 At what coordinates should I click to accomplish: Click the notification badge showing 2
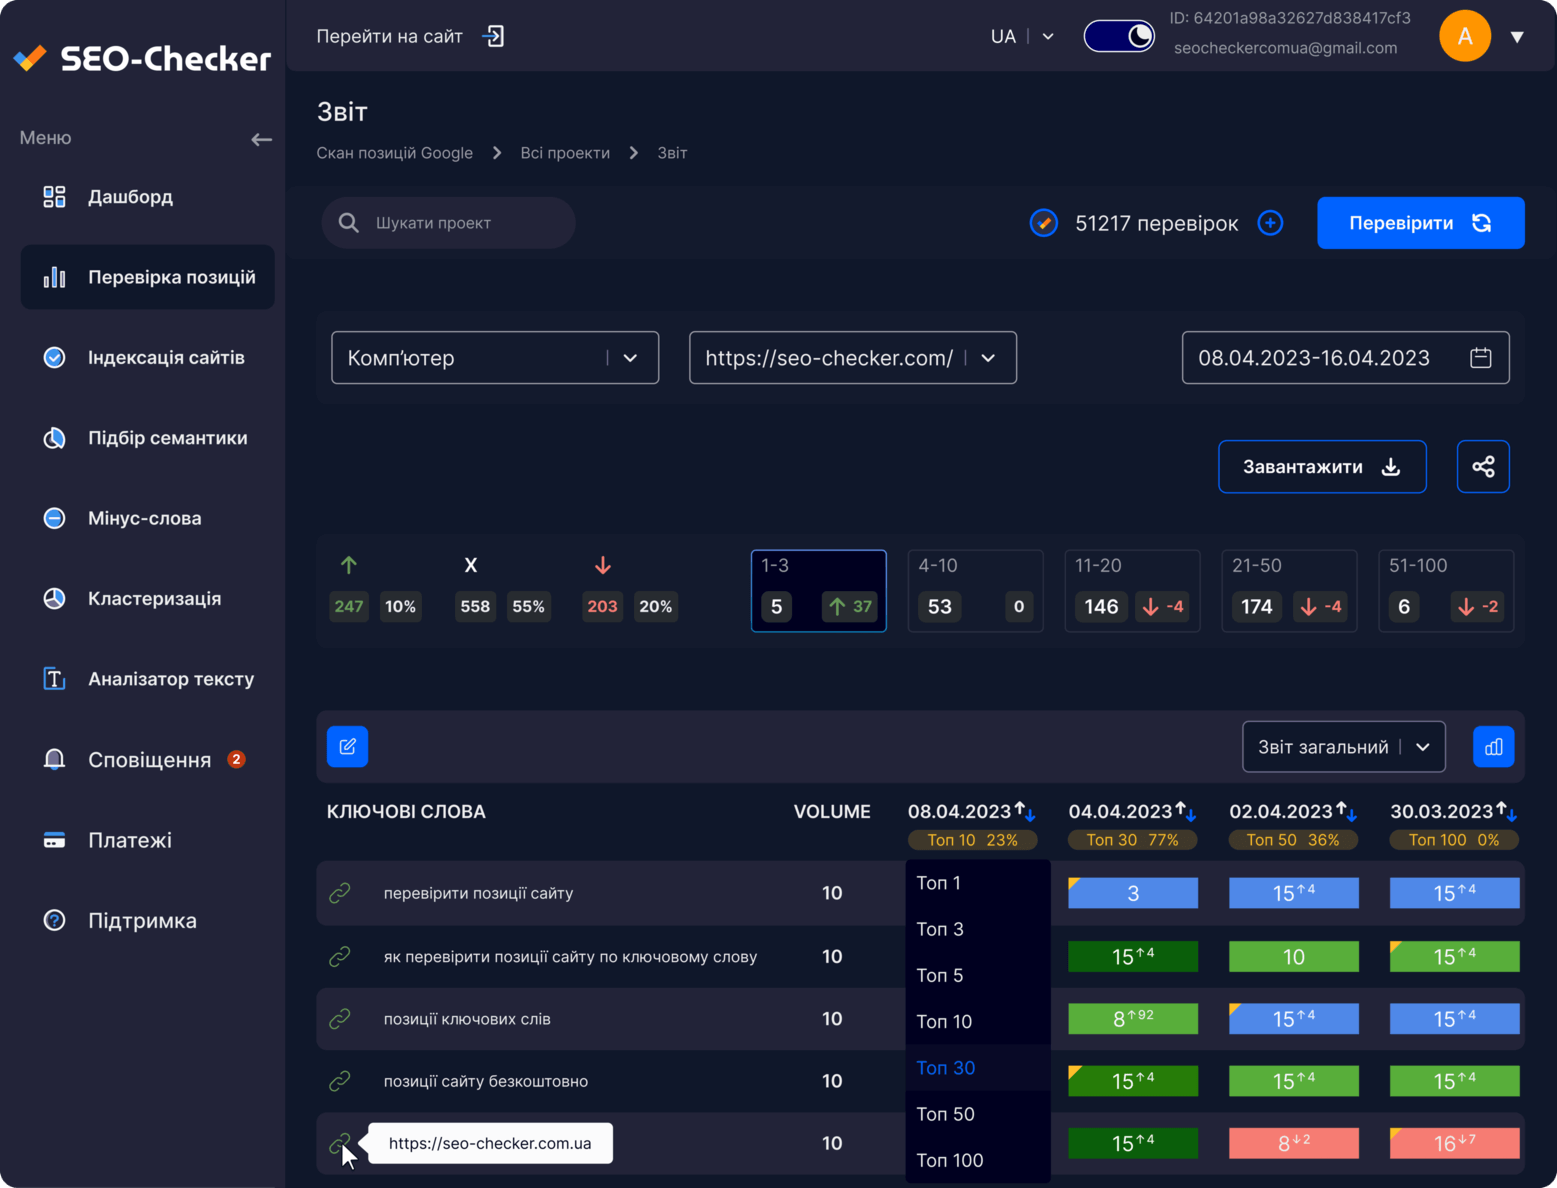point(236,759)
